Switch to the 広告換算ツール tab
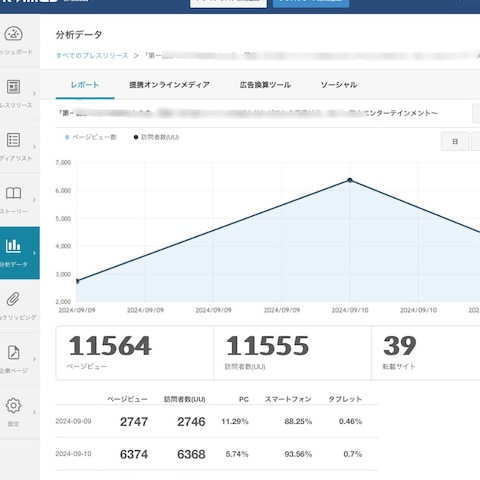The width and height of the screenshot is (480, 480). 265,85
